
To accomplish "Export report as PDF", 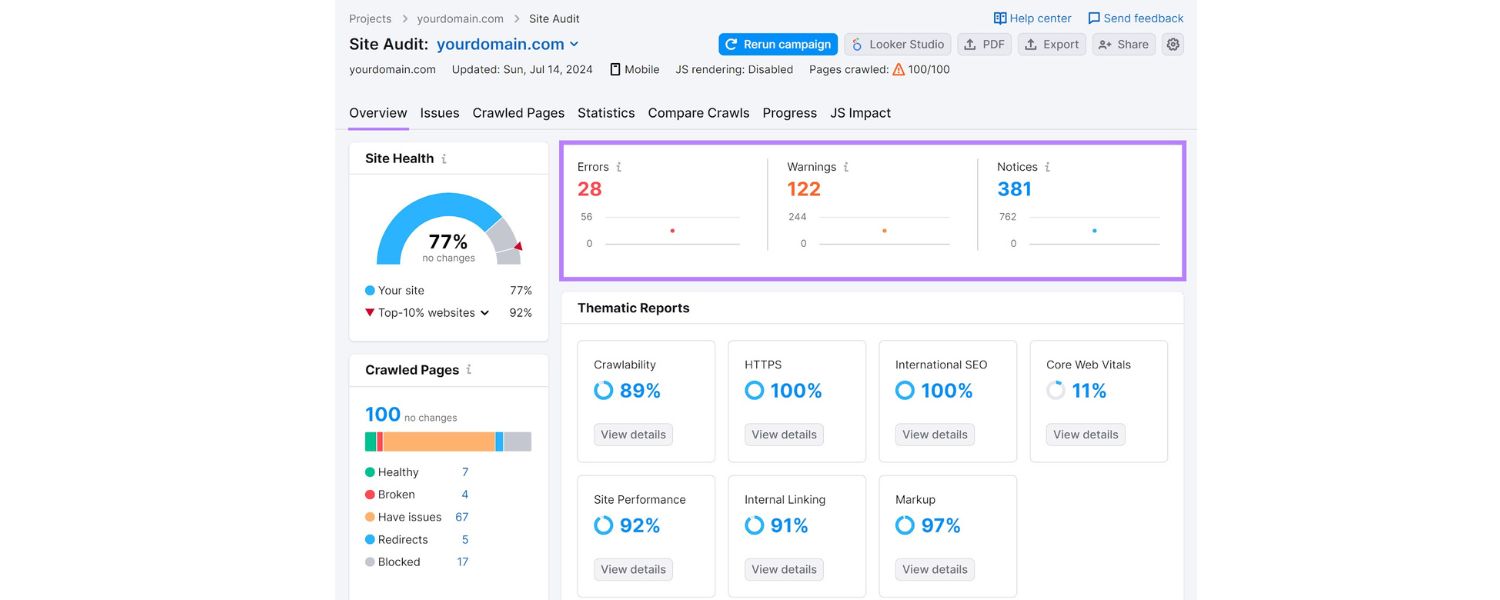I will [984, 44].
